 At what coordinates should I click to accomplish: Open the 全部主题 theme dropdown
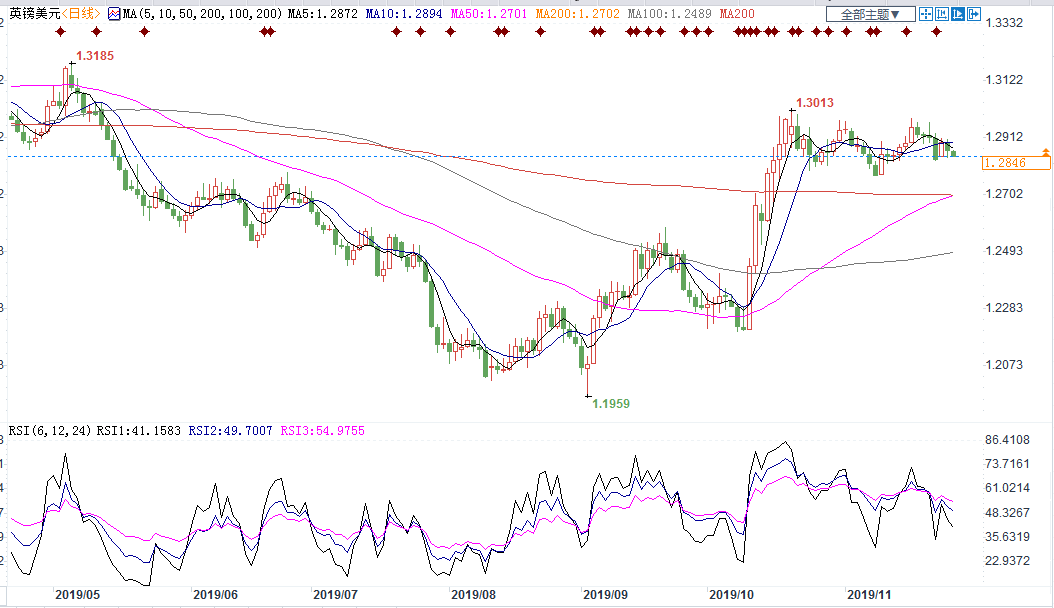point(870,14)
